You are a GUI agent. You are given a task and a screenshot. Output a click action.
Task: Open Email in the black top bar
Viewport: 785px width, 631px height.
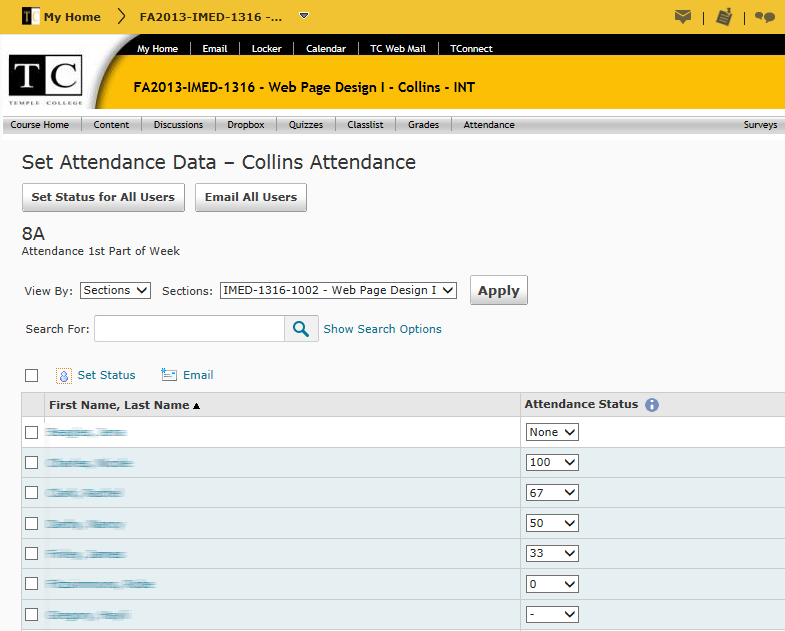215,49
